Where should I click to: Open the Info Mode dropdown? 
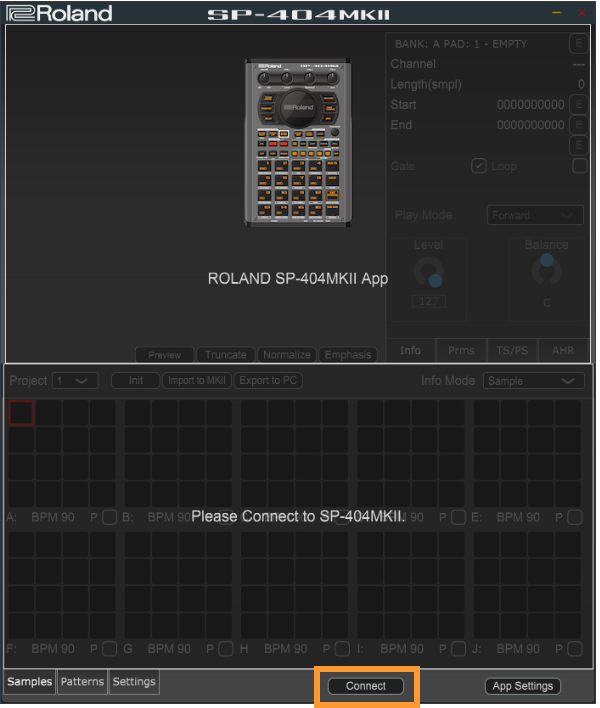pos(533,381)
